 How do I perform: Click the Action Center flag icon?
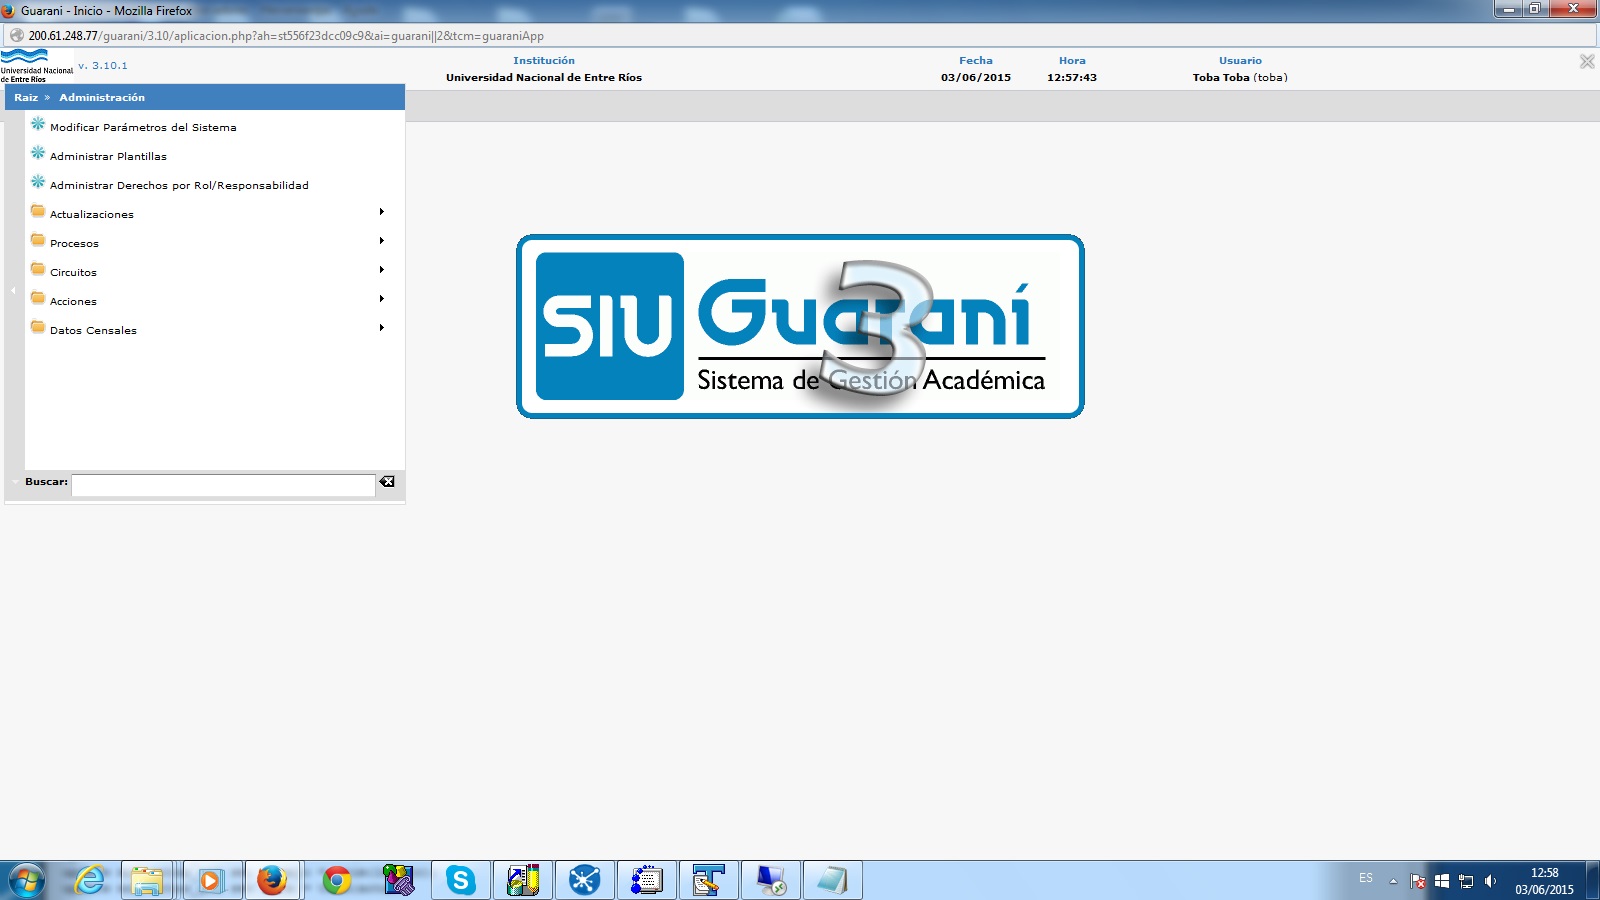pyautogui.click(x=1418, y=881)
